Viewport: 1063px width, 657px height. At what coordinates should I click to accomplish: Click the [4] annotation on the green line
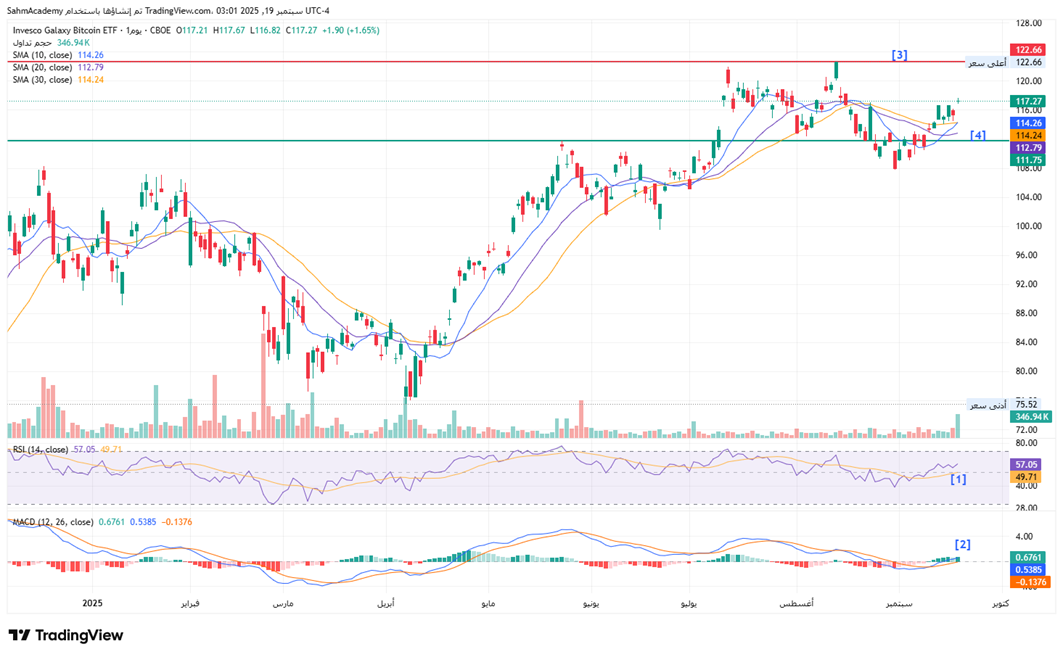(x=977, y=135)
